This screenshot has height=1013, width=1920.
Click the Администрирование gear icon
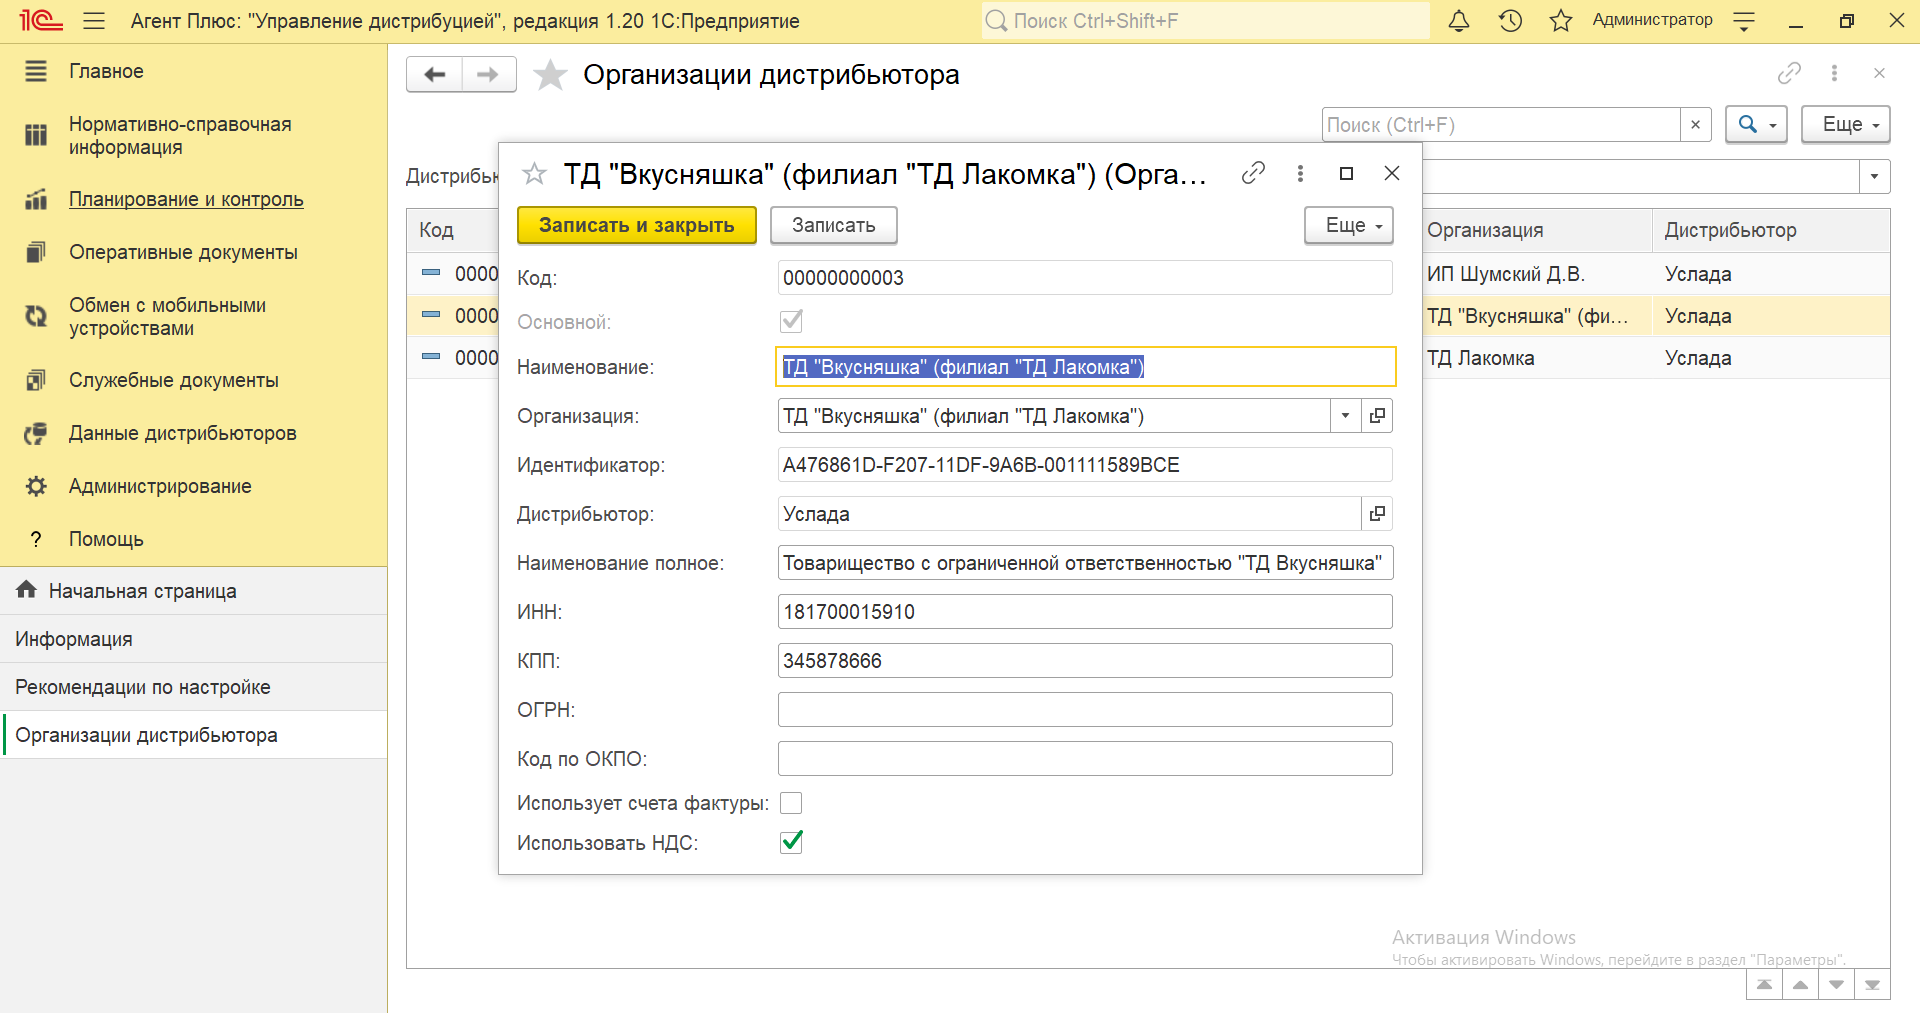pyautogui.click(x=36, y=486)
